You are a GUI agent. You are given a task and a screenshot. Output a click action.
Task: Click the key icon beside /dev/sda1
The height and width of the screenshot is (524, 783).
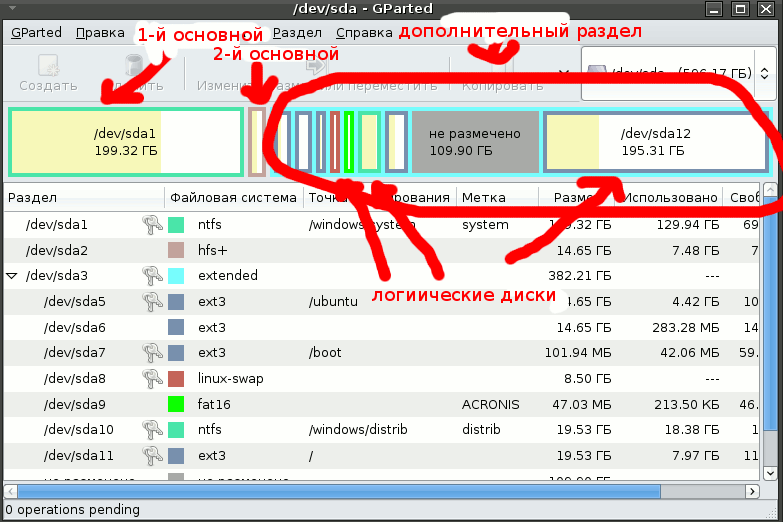pyautogui.click(x=152, y=225)
